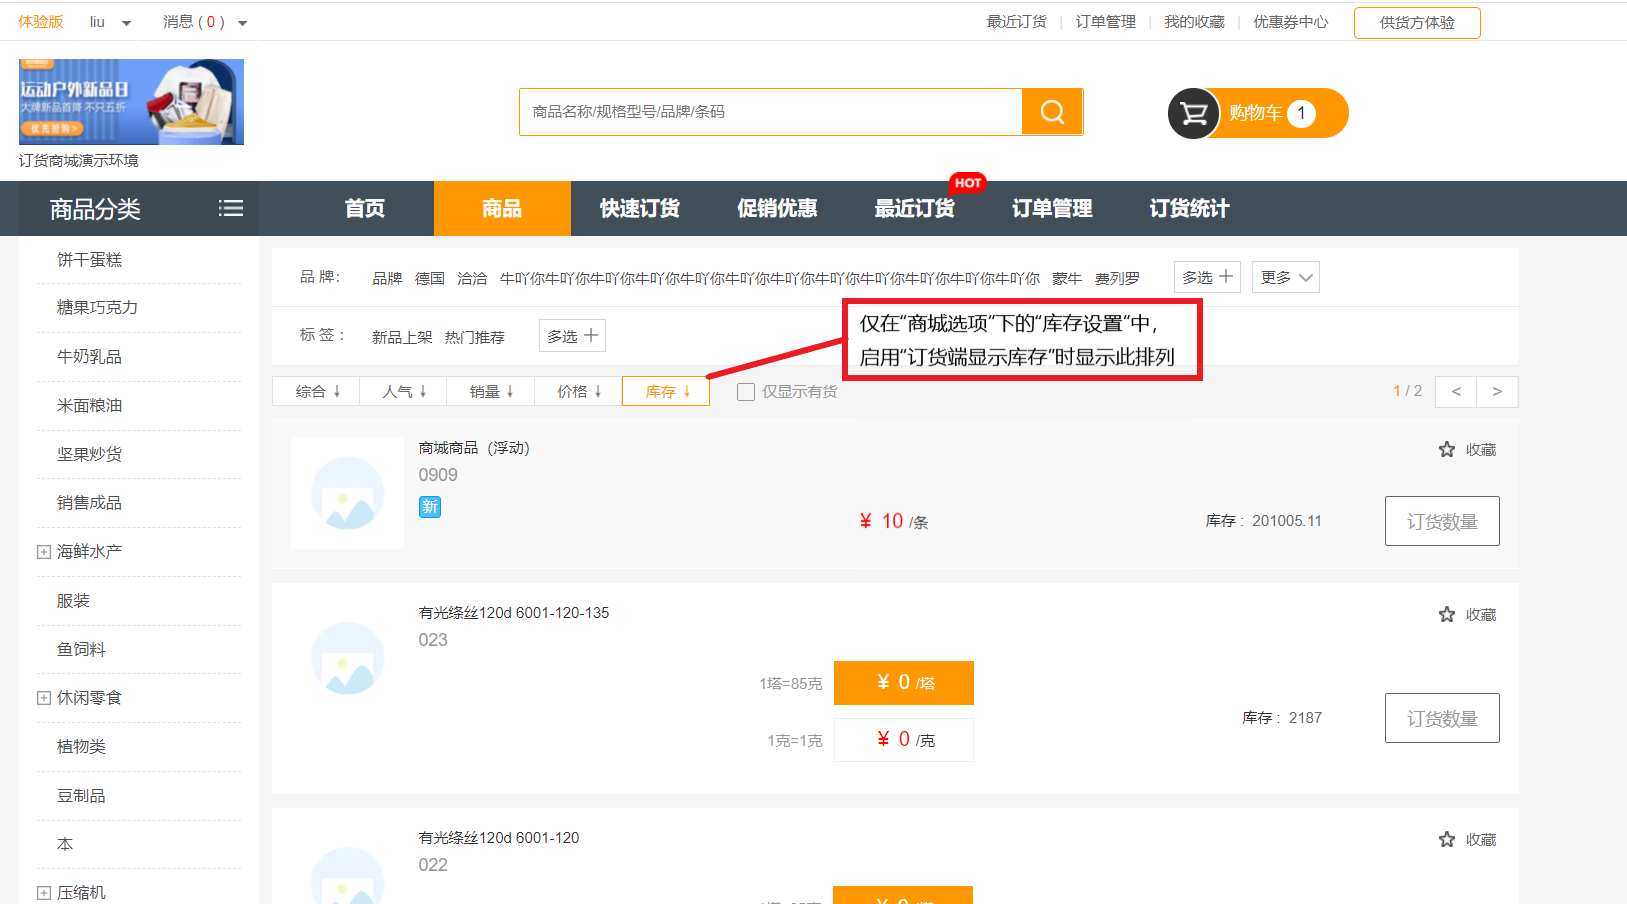Open thumbnail of item 023

pyautogui.click(x=348, y=658)
